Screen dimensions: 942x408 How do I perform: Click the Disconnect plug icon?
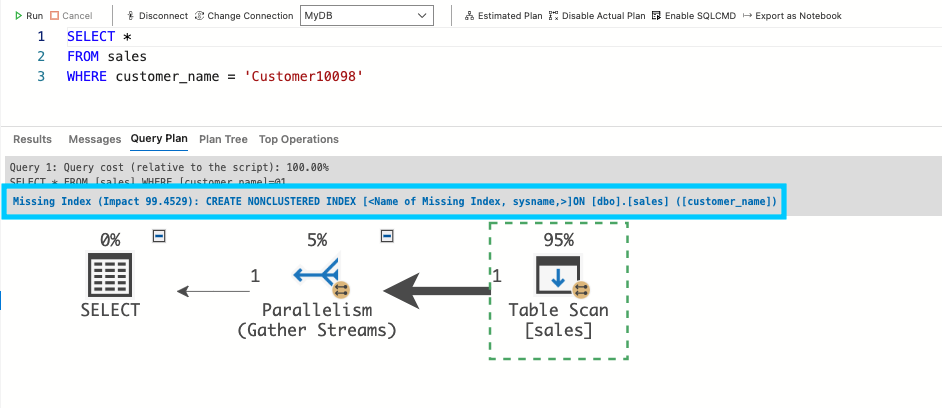click(132, 16)
